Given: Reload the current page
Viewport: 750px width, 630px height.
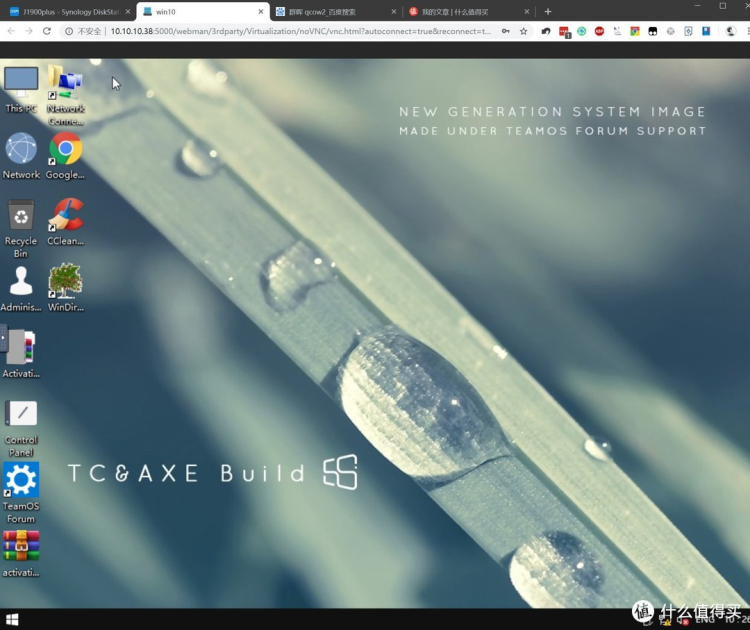Looking at the screenshot, I should point(47,31).
